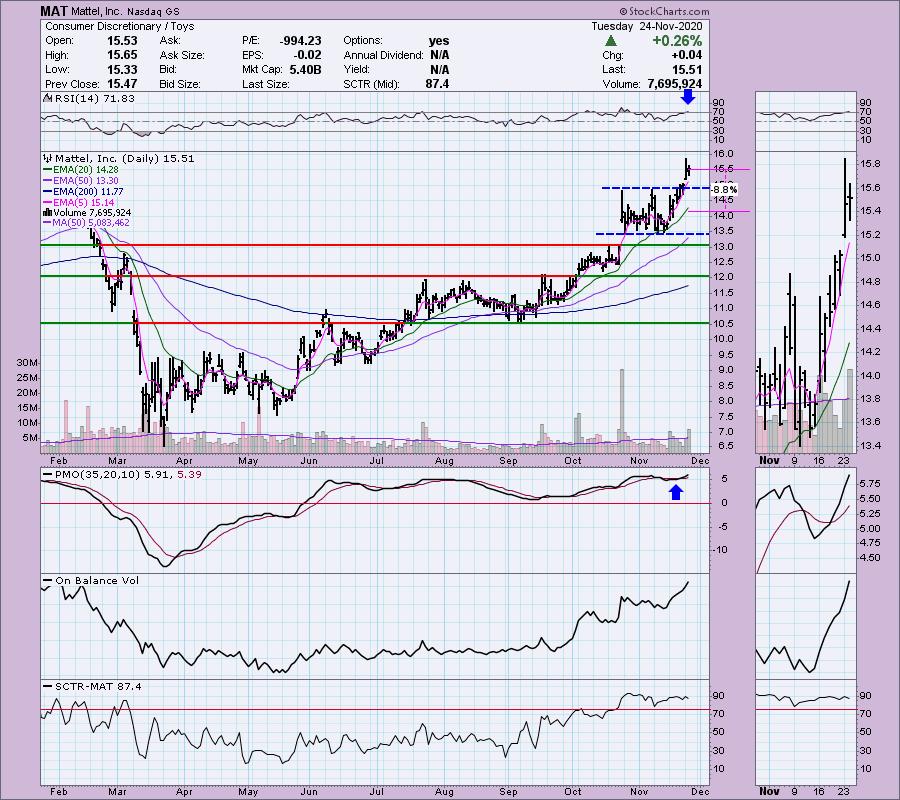Click the RSI(14) 71.83 indicator label
The image size is (900, 800).
94,98
